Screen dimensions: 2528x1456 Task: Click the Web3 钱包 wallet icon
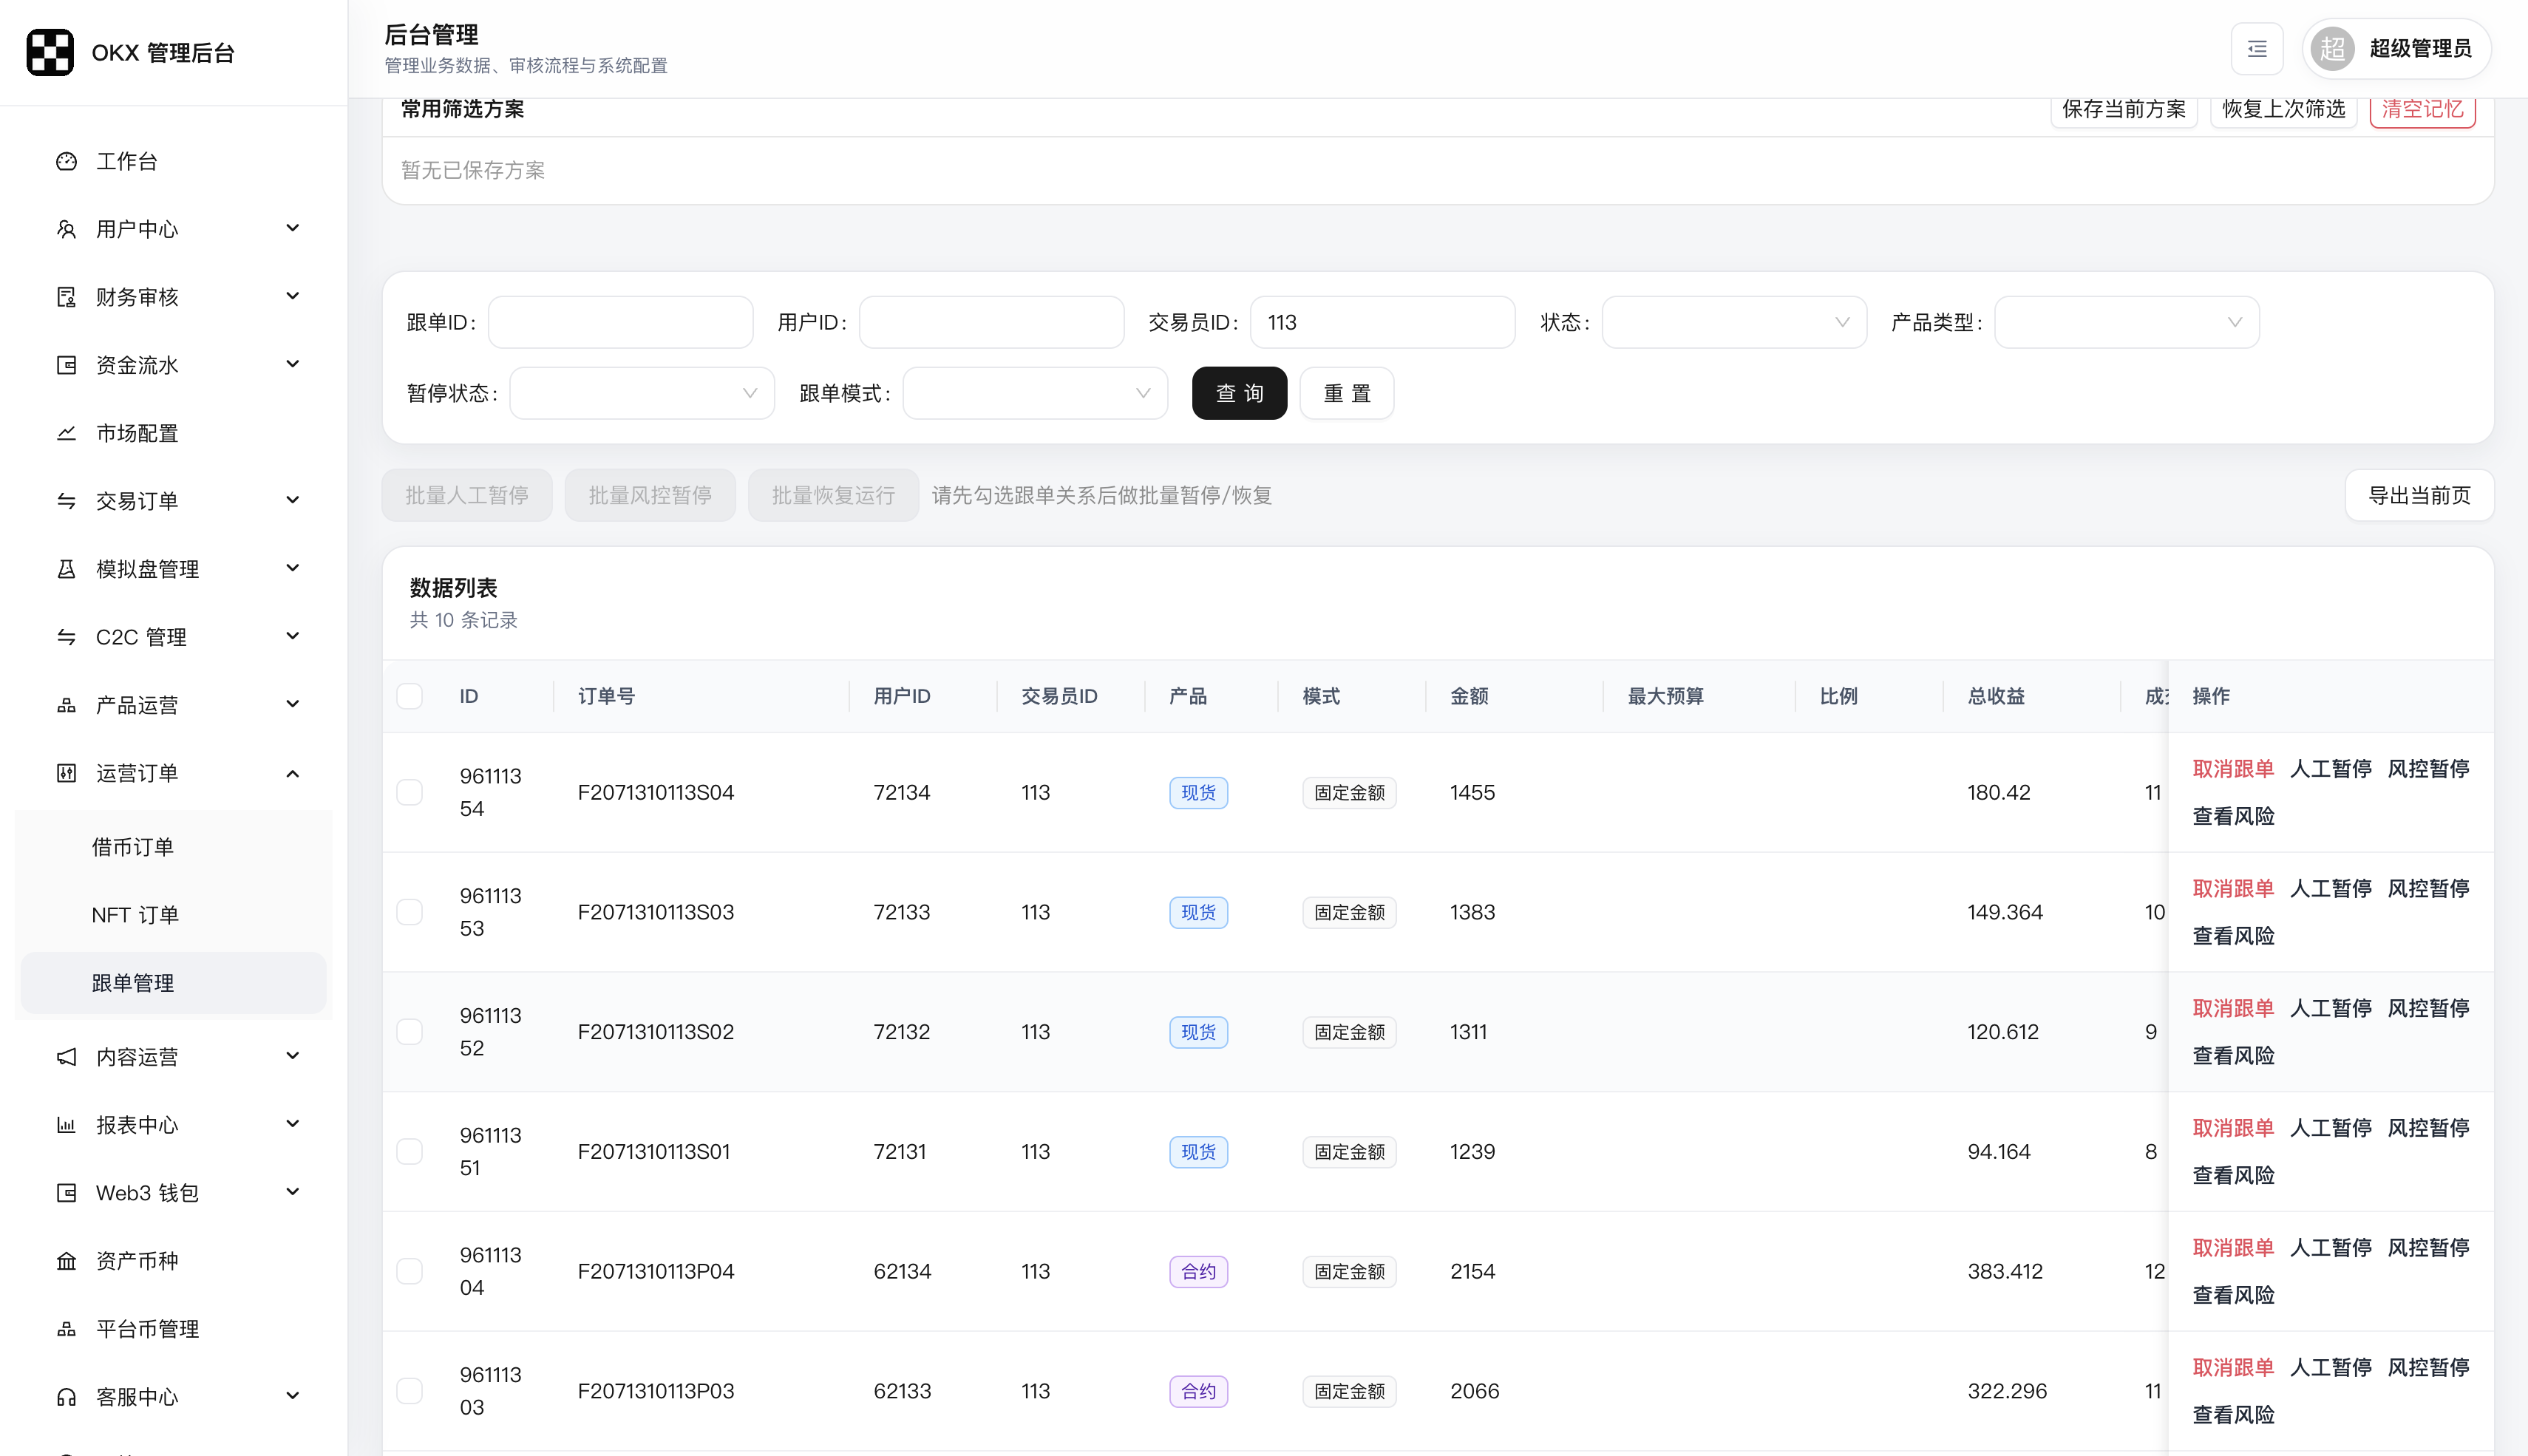pyautogui.click(x=66, y=1193)
